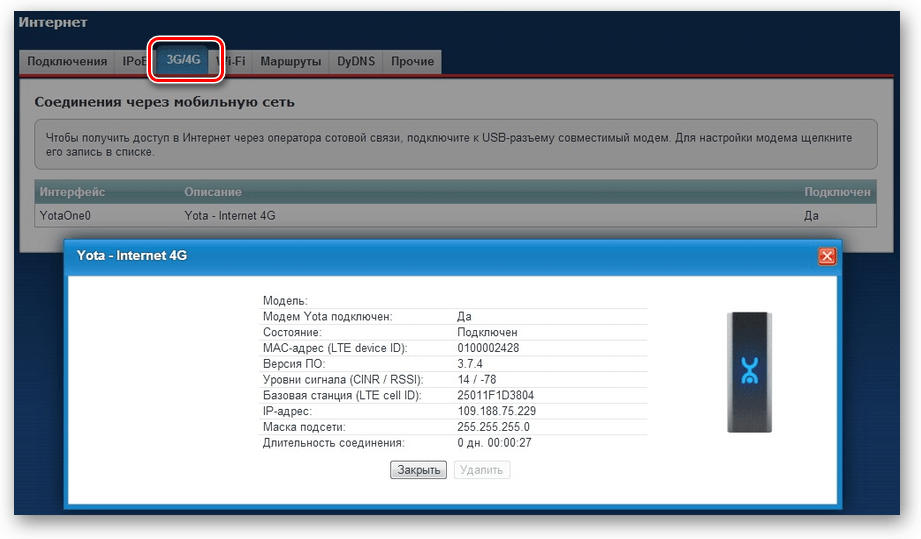Click the Версия ПО label
Image resolution: width=921 pixels, height=539 pixels.
[x=294, y=363]
